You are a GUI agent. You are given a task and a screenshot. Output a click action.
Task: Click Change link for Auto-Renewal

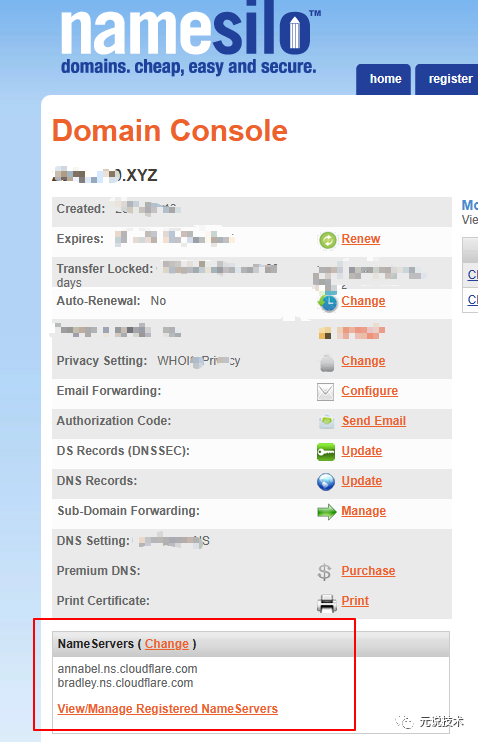(x=363, y=301)
